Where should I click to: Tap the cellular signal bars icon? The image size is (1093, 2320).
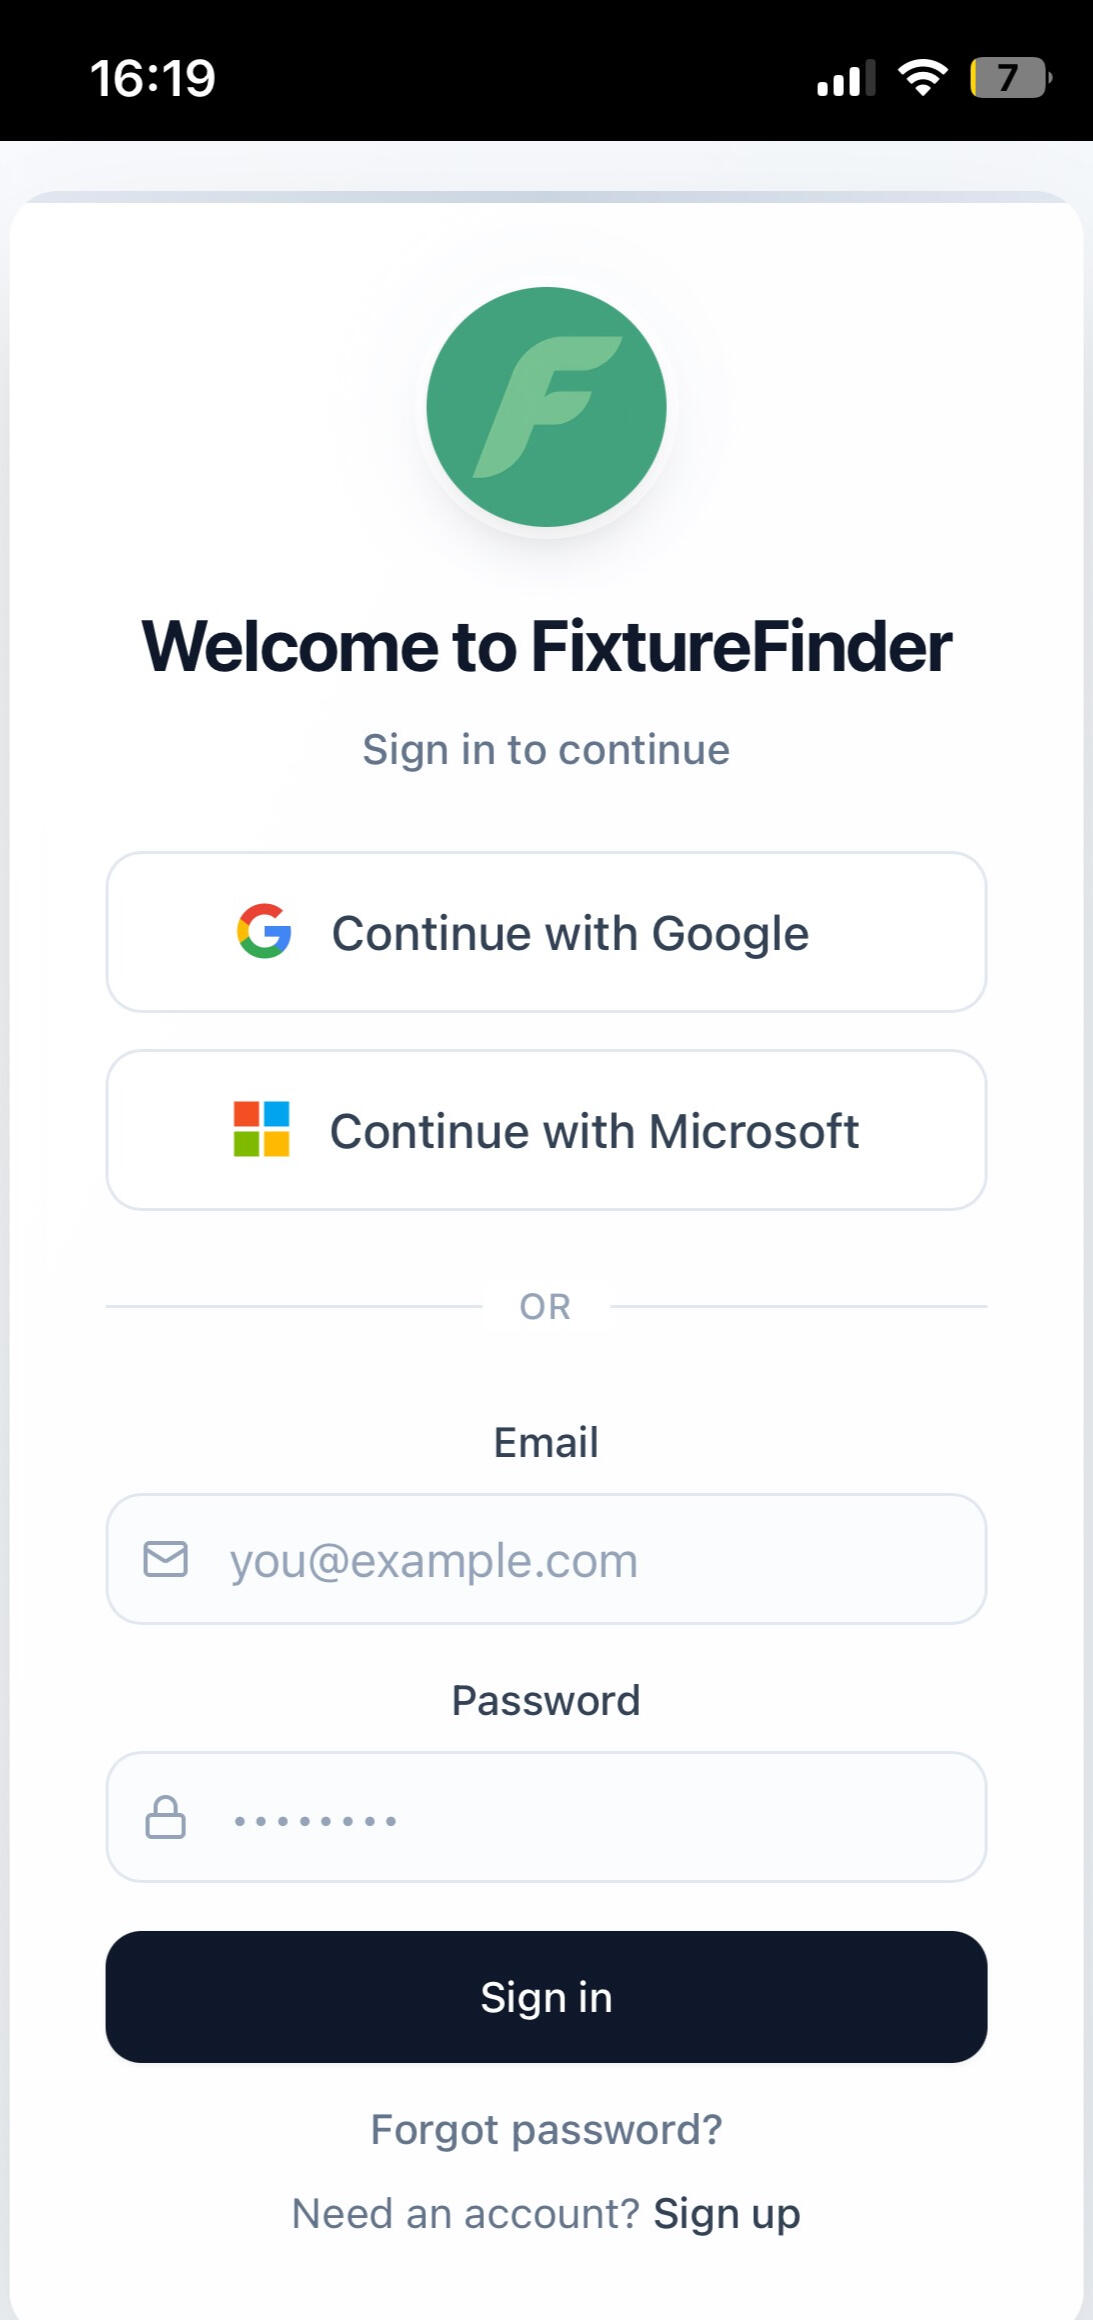(845, 78)
